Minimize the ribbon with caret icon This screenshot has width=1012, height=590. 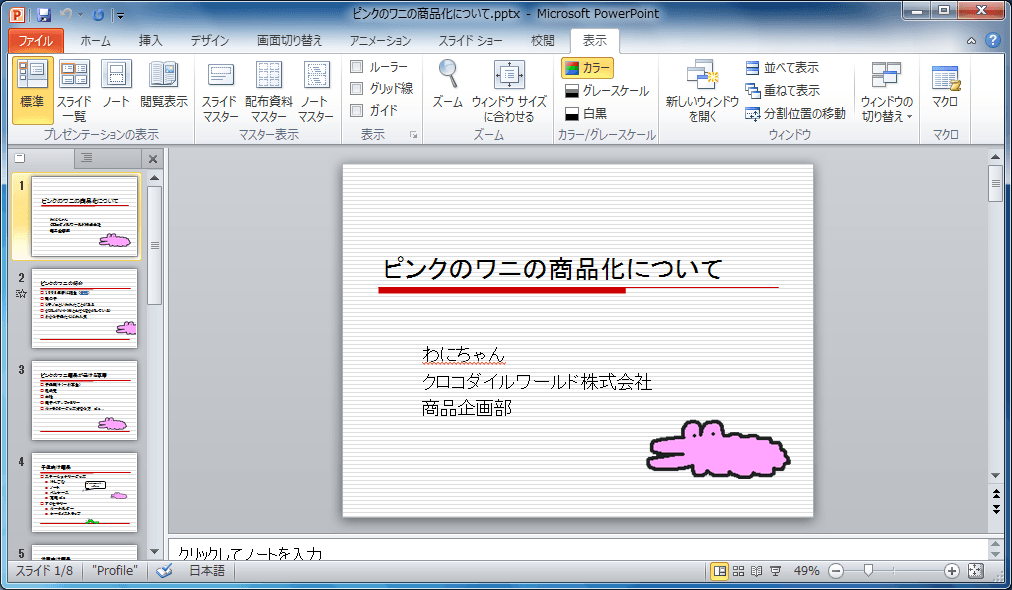click(971, 41)
